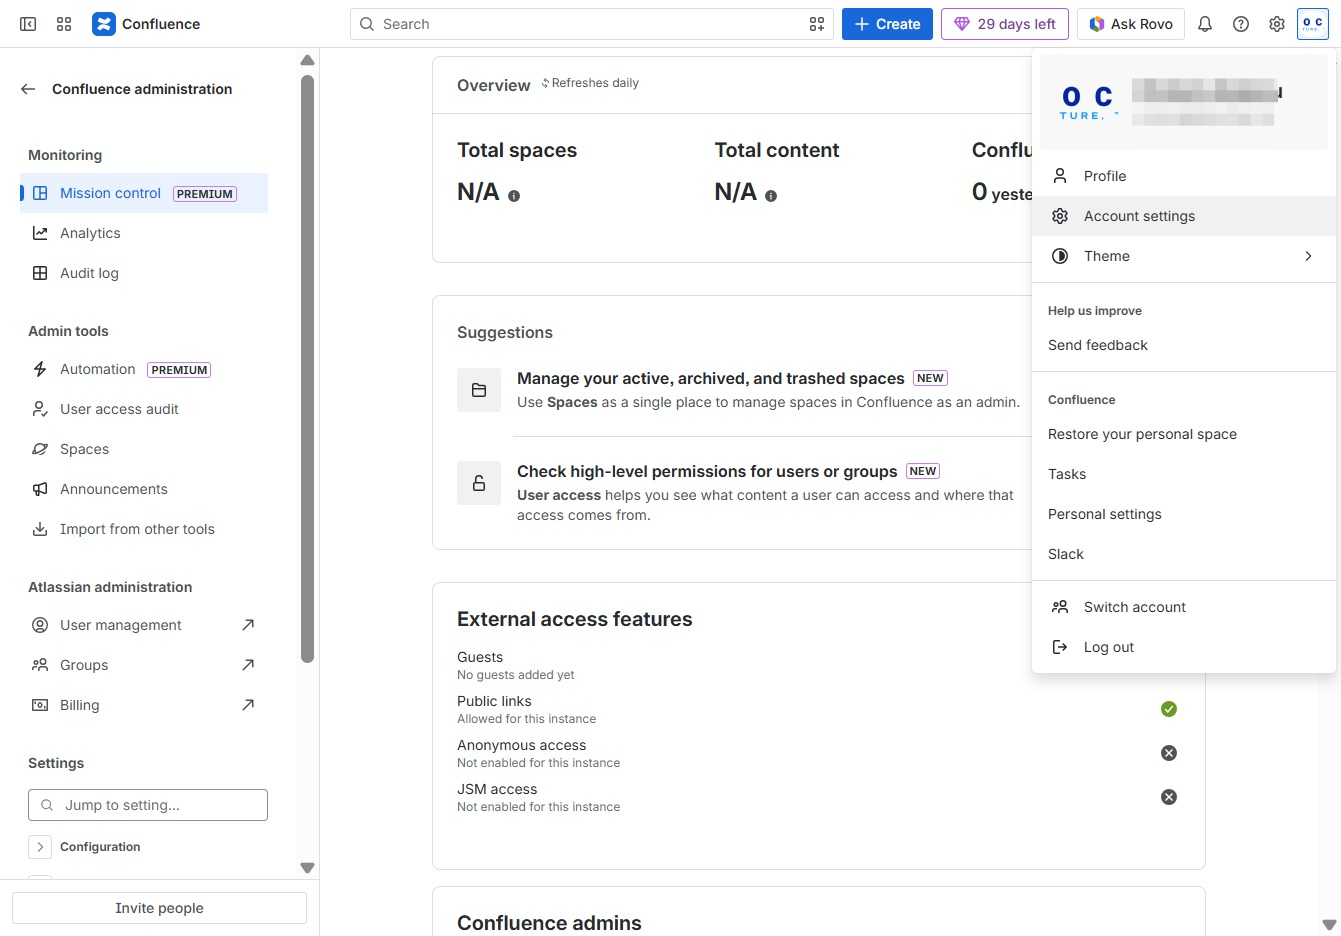Open the help question mark menu

tap(1241, 24)
